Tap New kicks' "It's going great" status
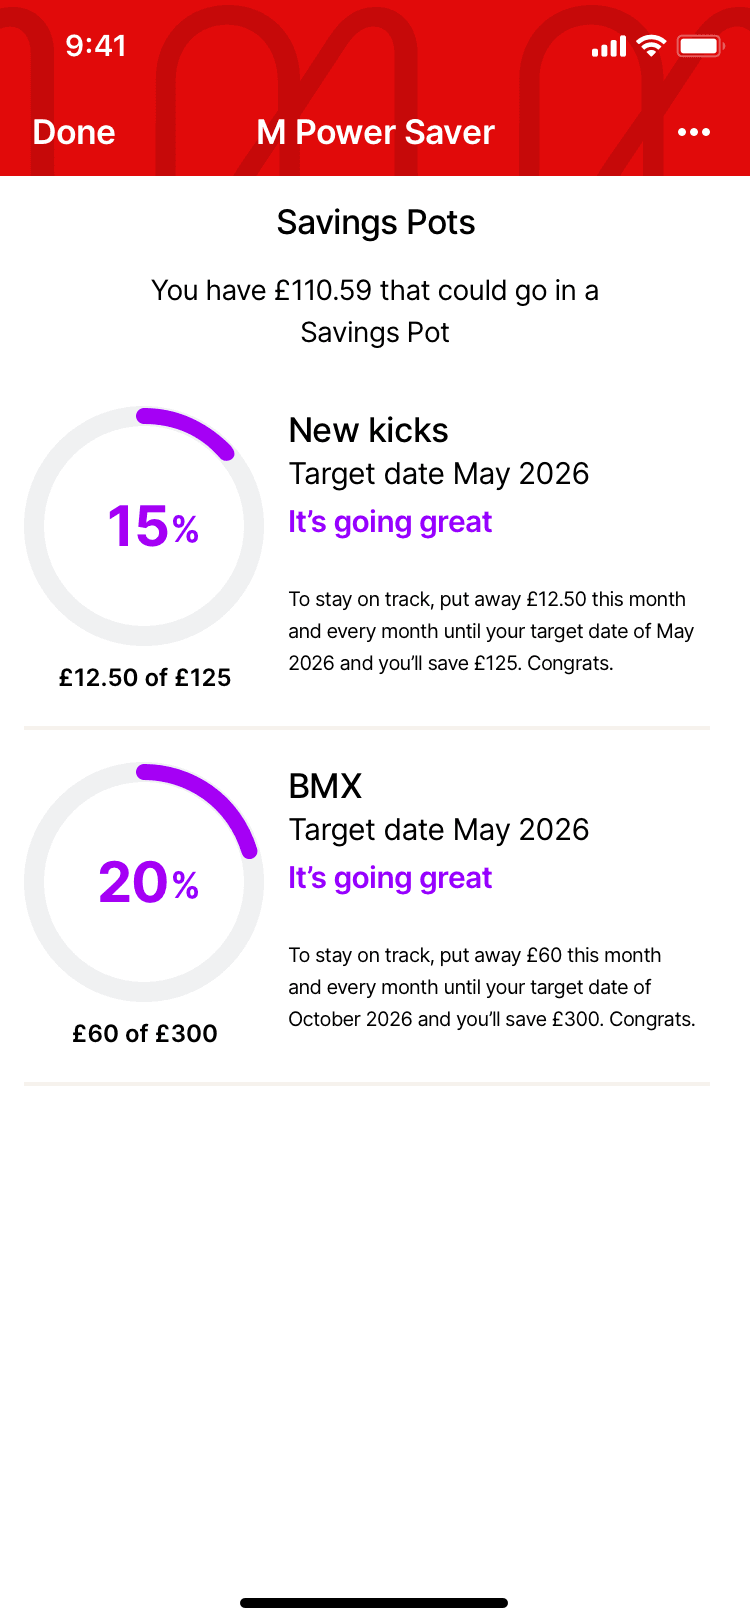Image resolution: width=750 pixels, height=1624 pixels. tap(390, 522)
